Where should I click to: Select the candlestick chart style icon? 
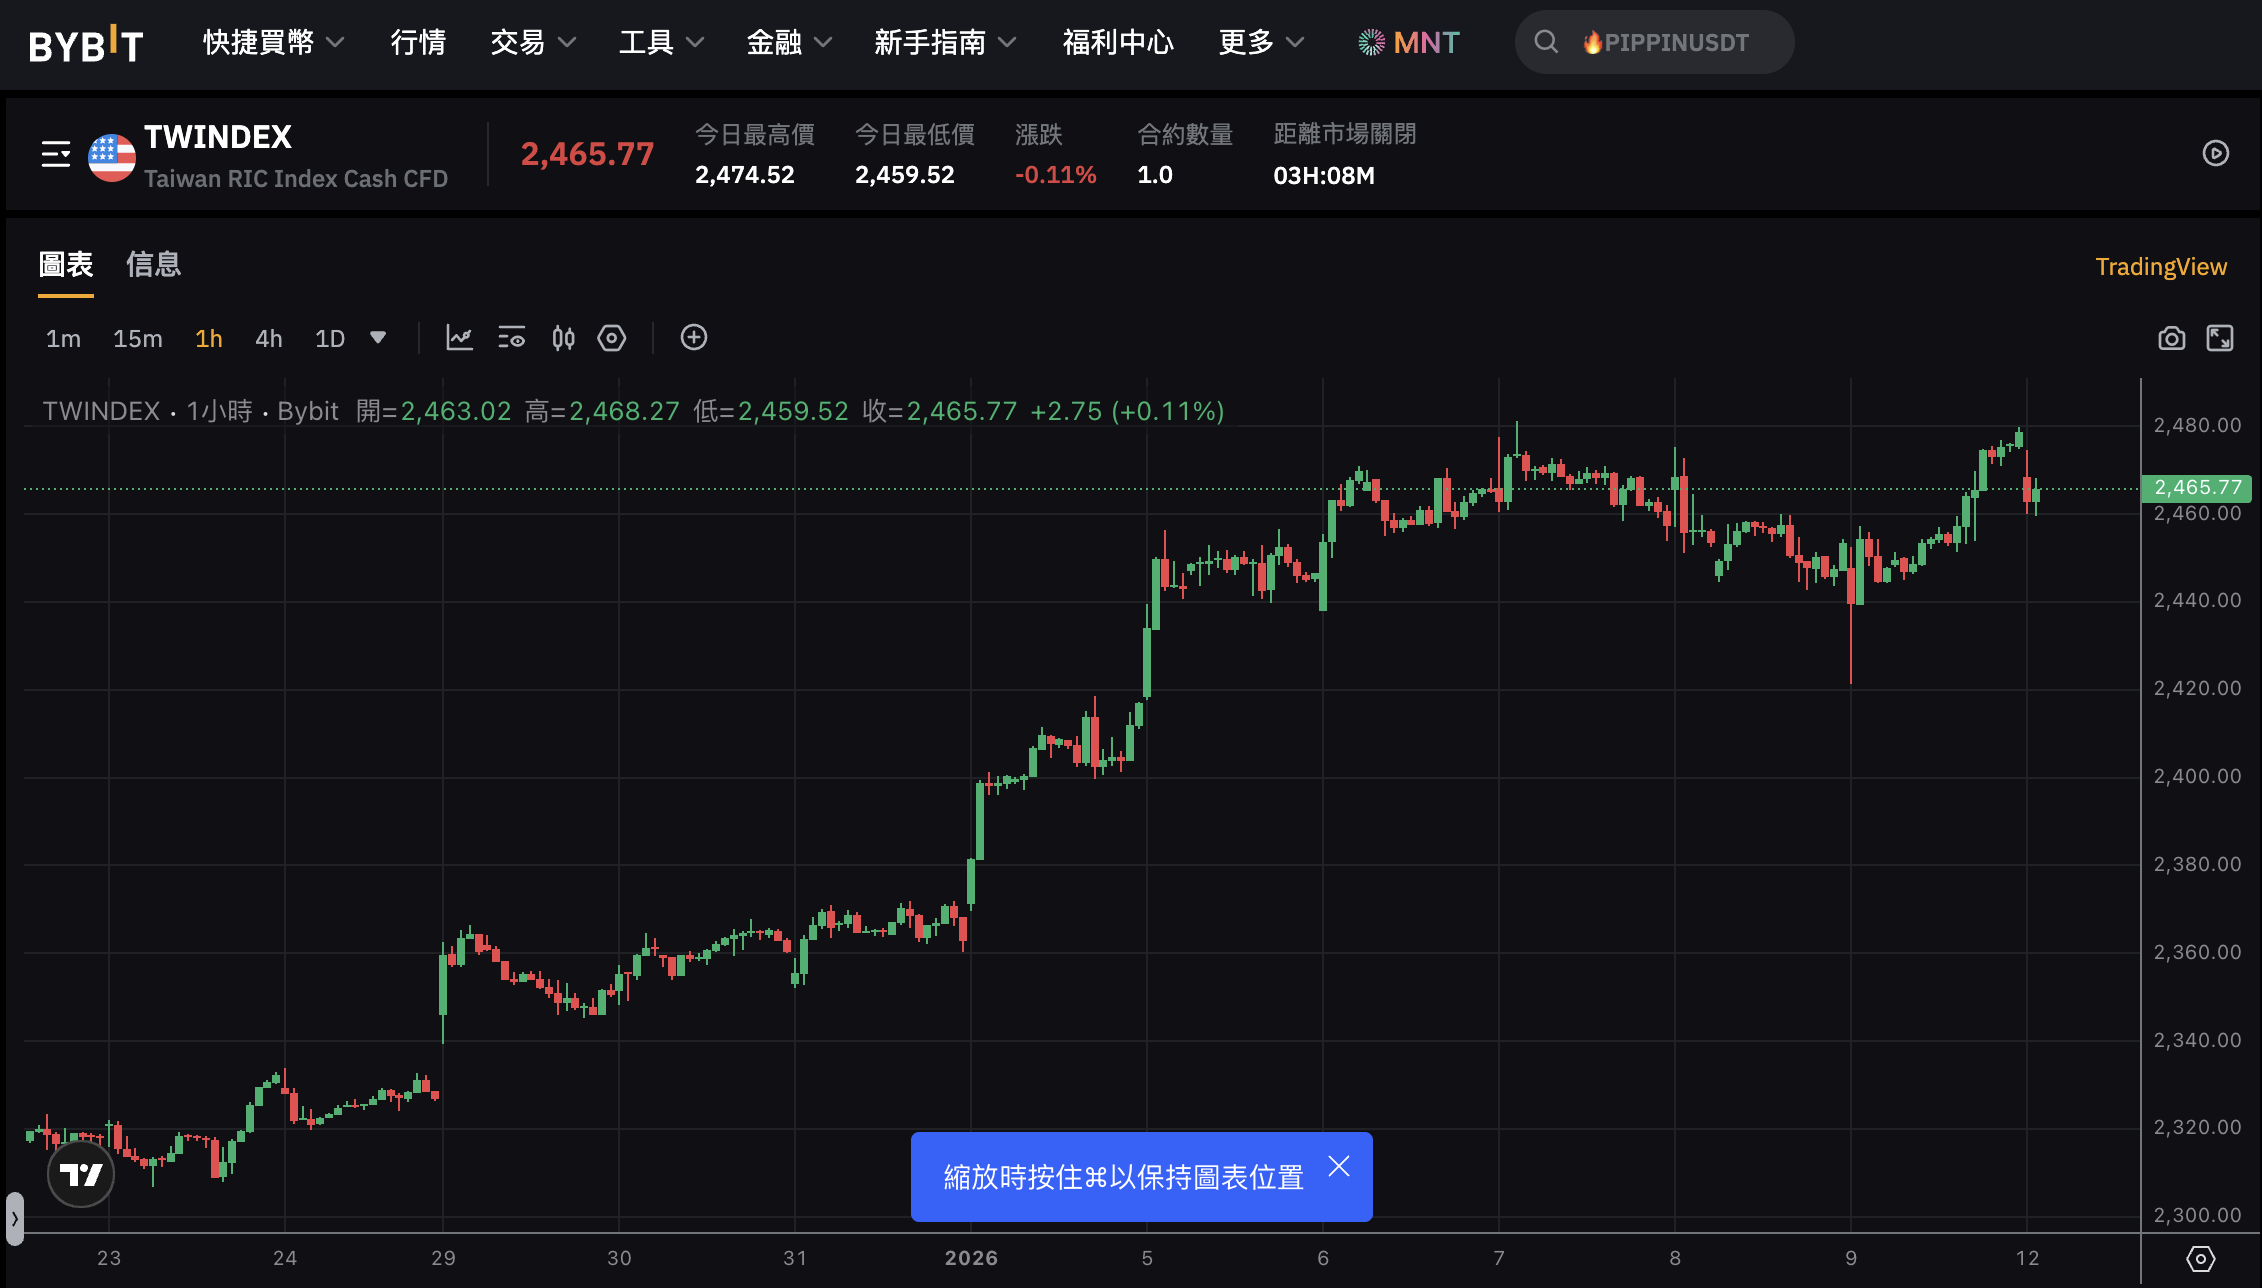pyautogui.click(x=562, y=338)
